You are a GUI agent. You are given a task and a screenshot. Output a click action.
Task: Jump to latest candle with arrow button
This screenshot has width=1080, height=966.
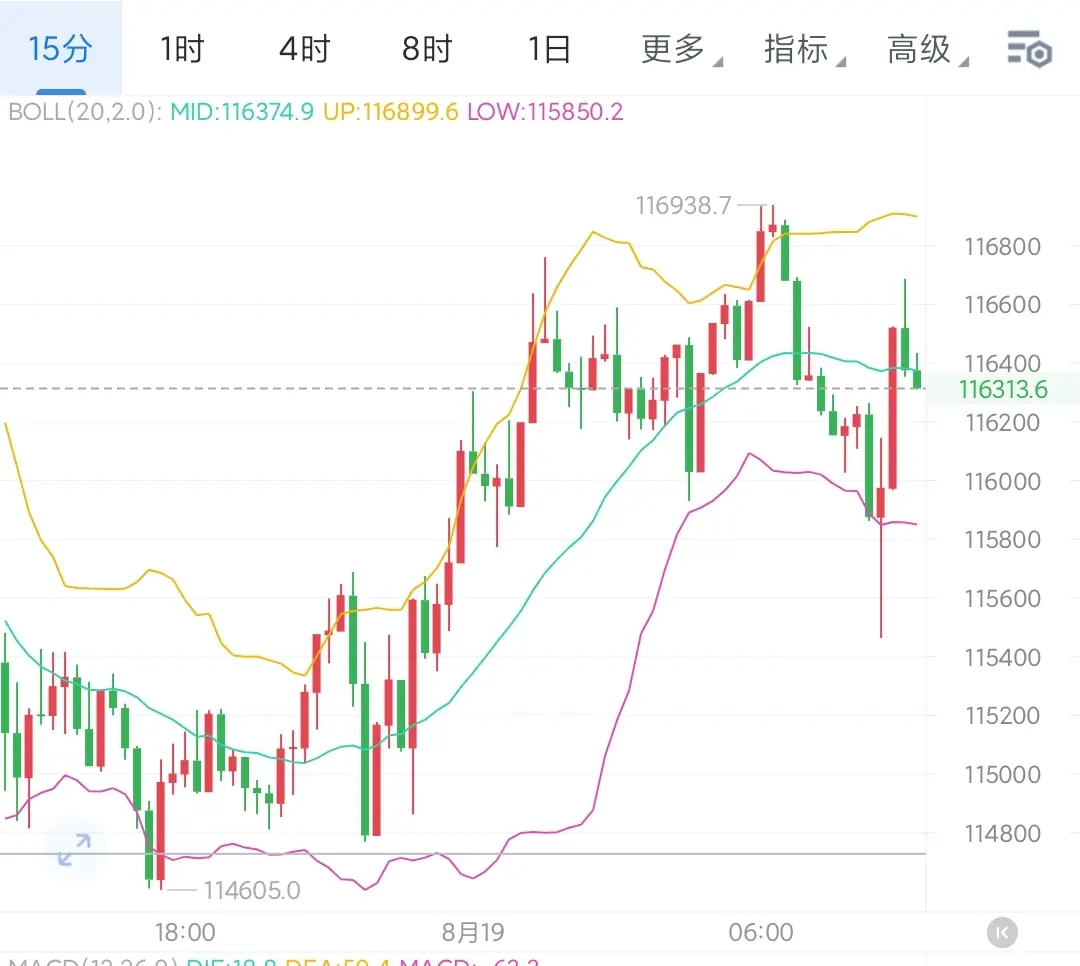point(1002,933)
